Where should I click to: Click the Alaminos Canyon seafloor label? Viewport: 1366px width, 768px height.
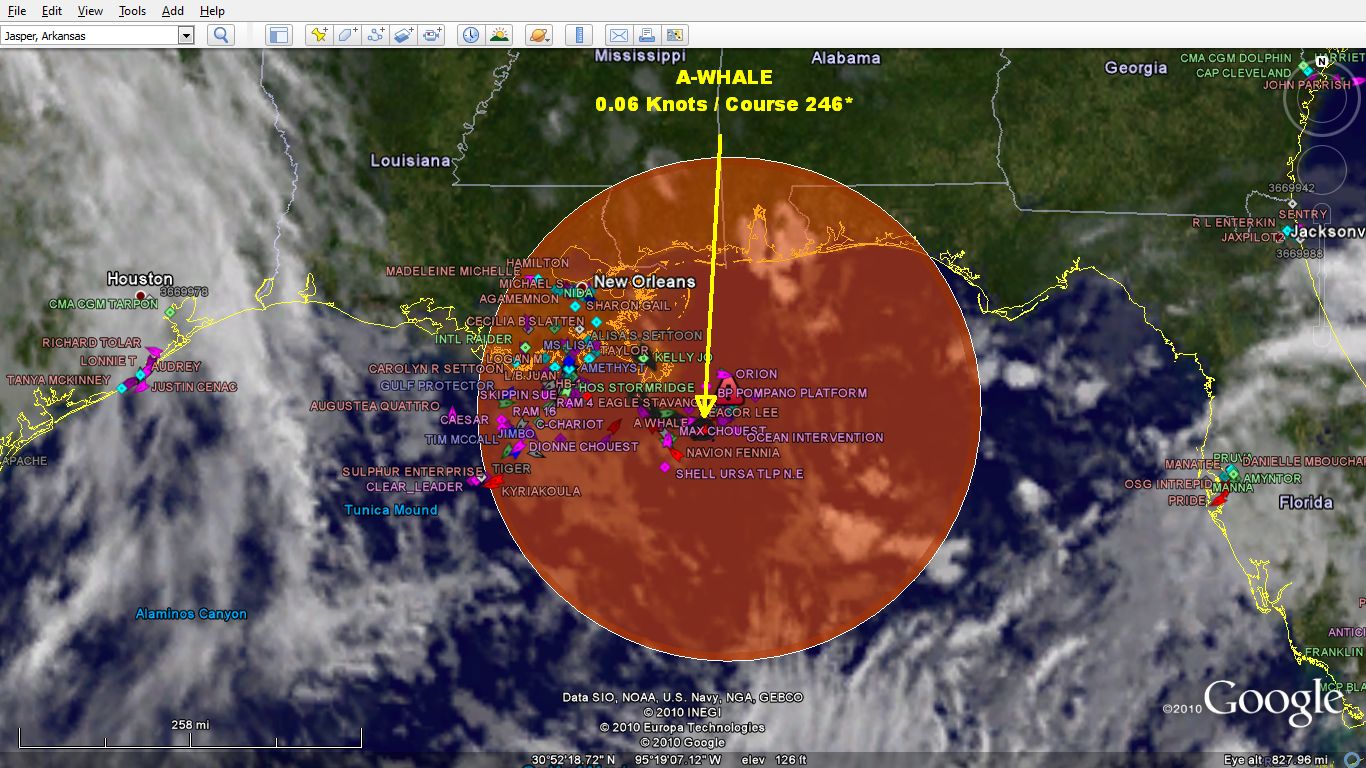pyautogui.click(x=191, y=614)
